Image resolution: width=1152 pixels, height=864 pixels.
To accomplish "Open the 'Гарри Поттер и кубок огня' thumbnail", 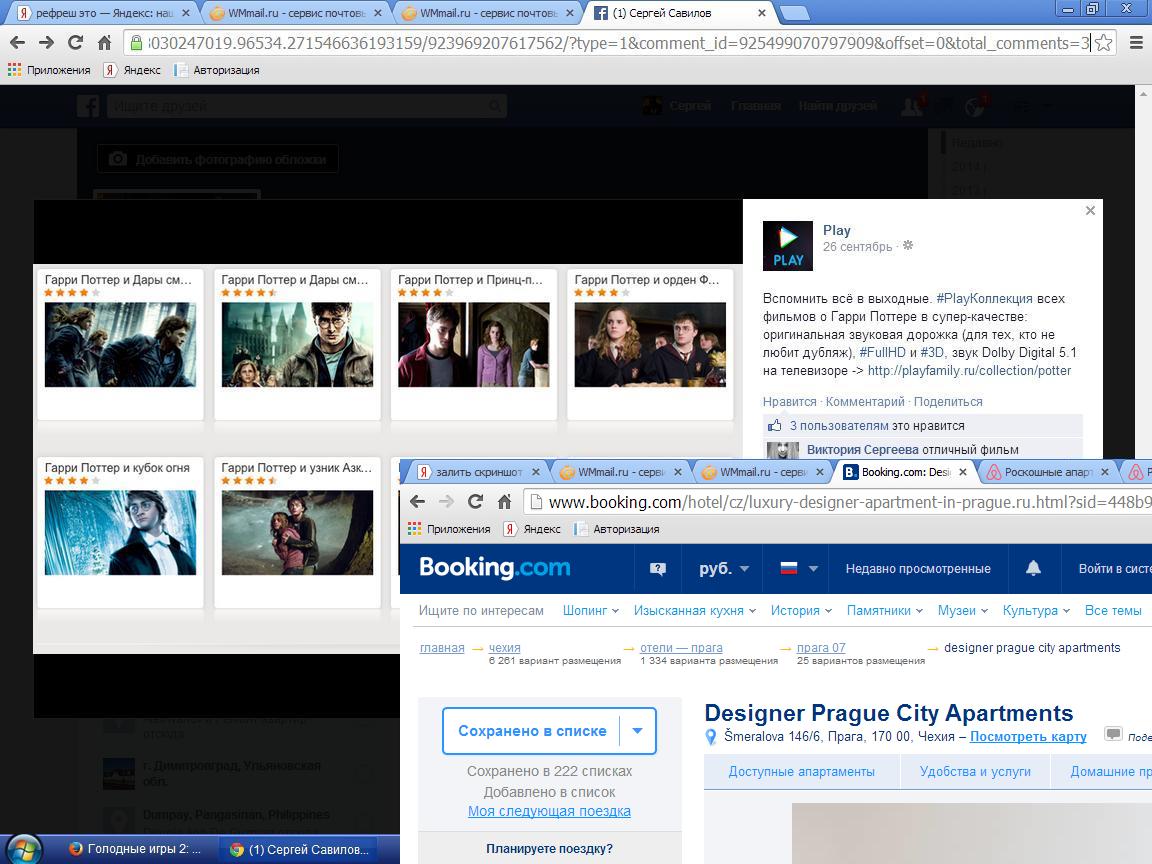I will (120, 533).
